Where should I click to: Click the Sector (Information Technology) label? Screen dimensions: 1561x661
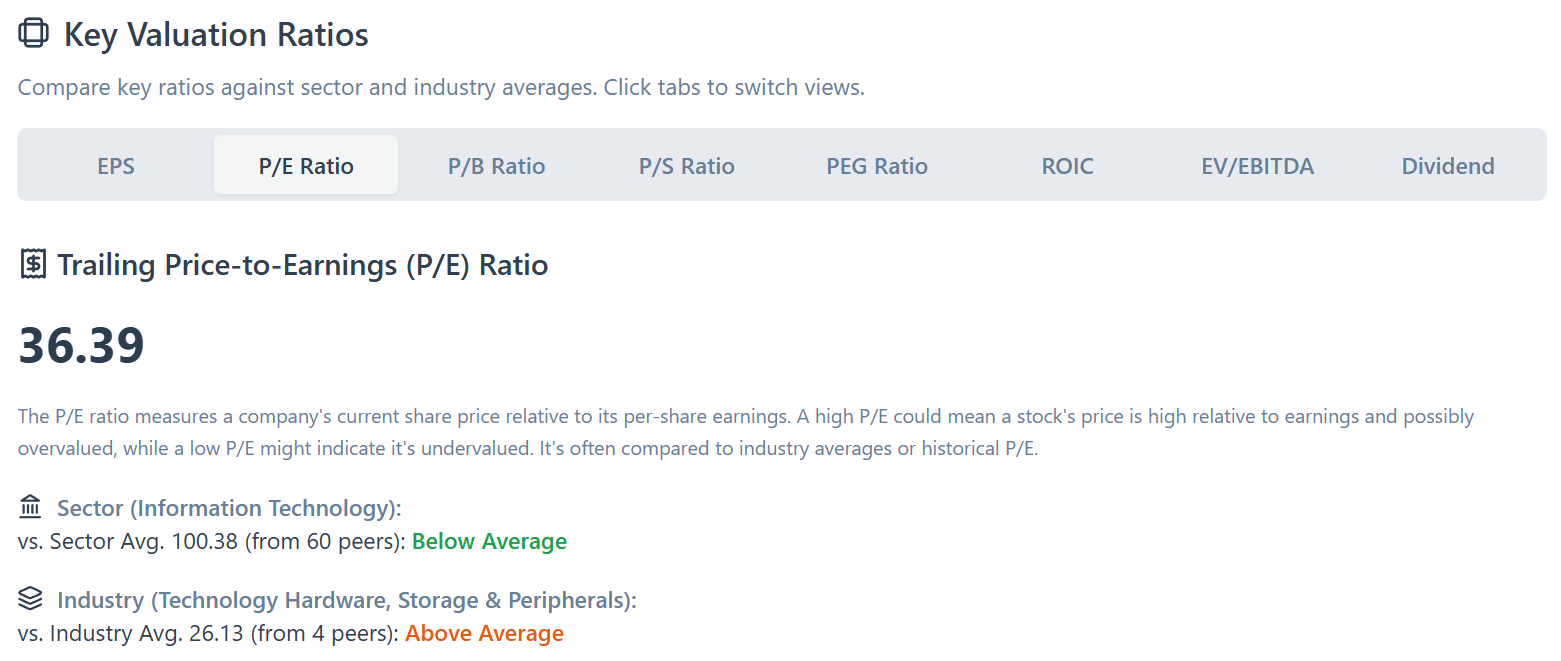coord(229,509)
